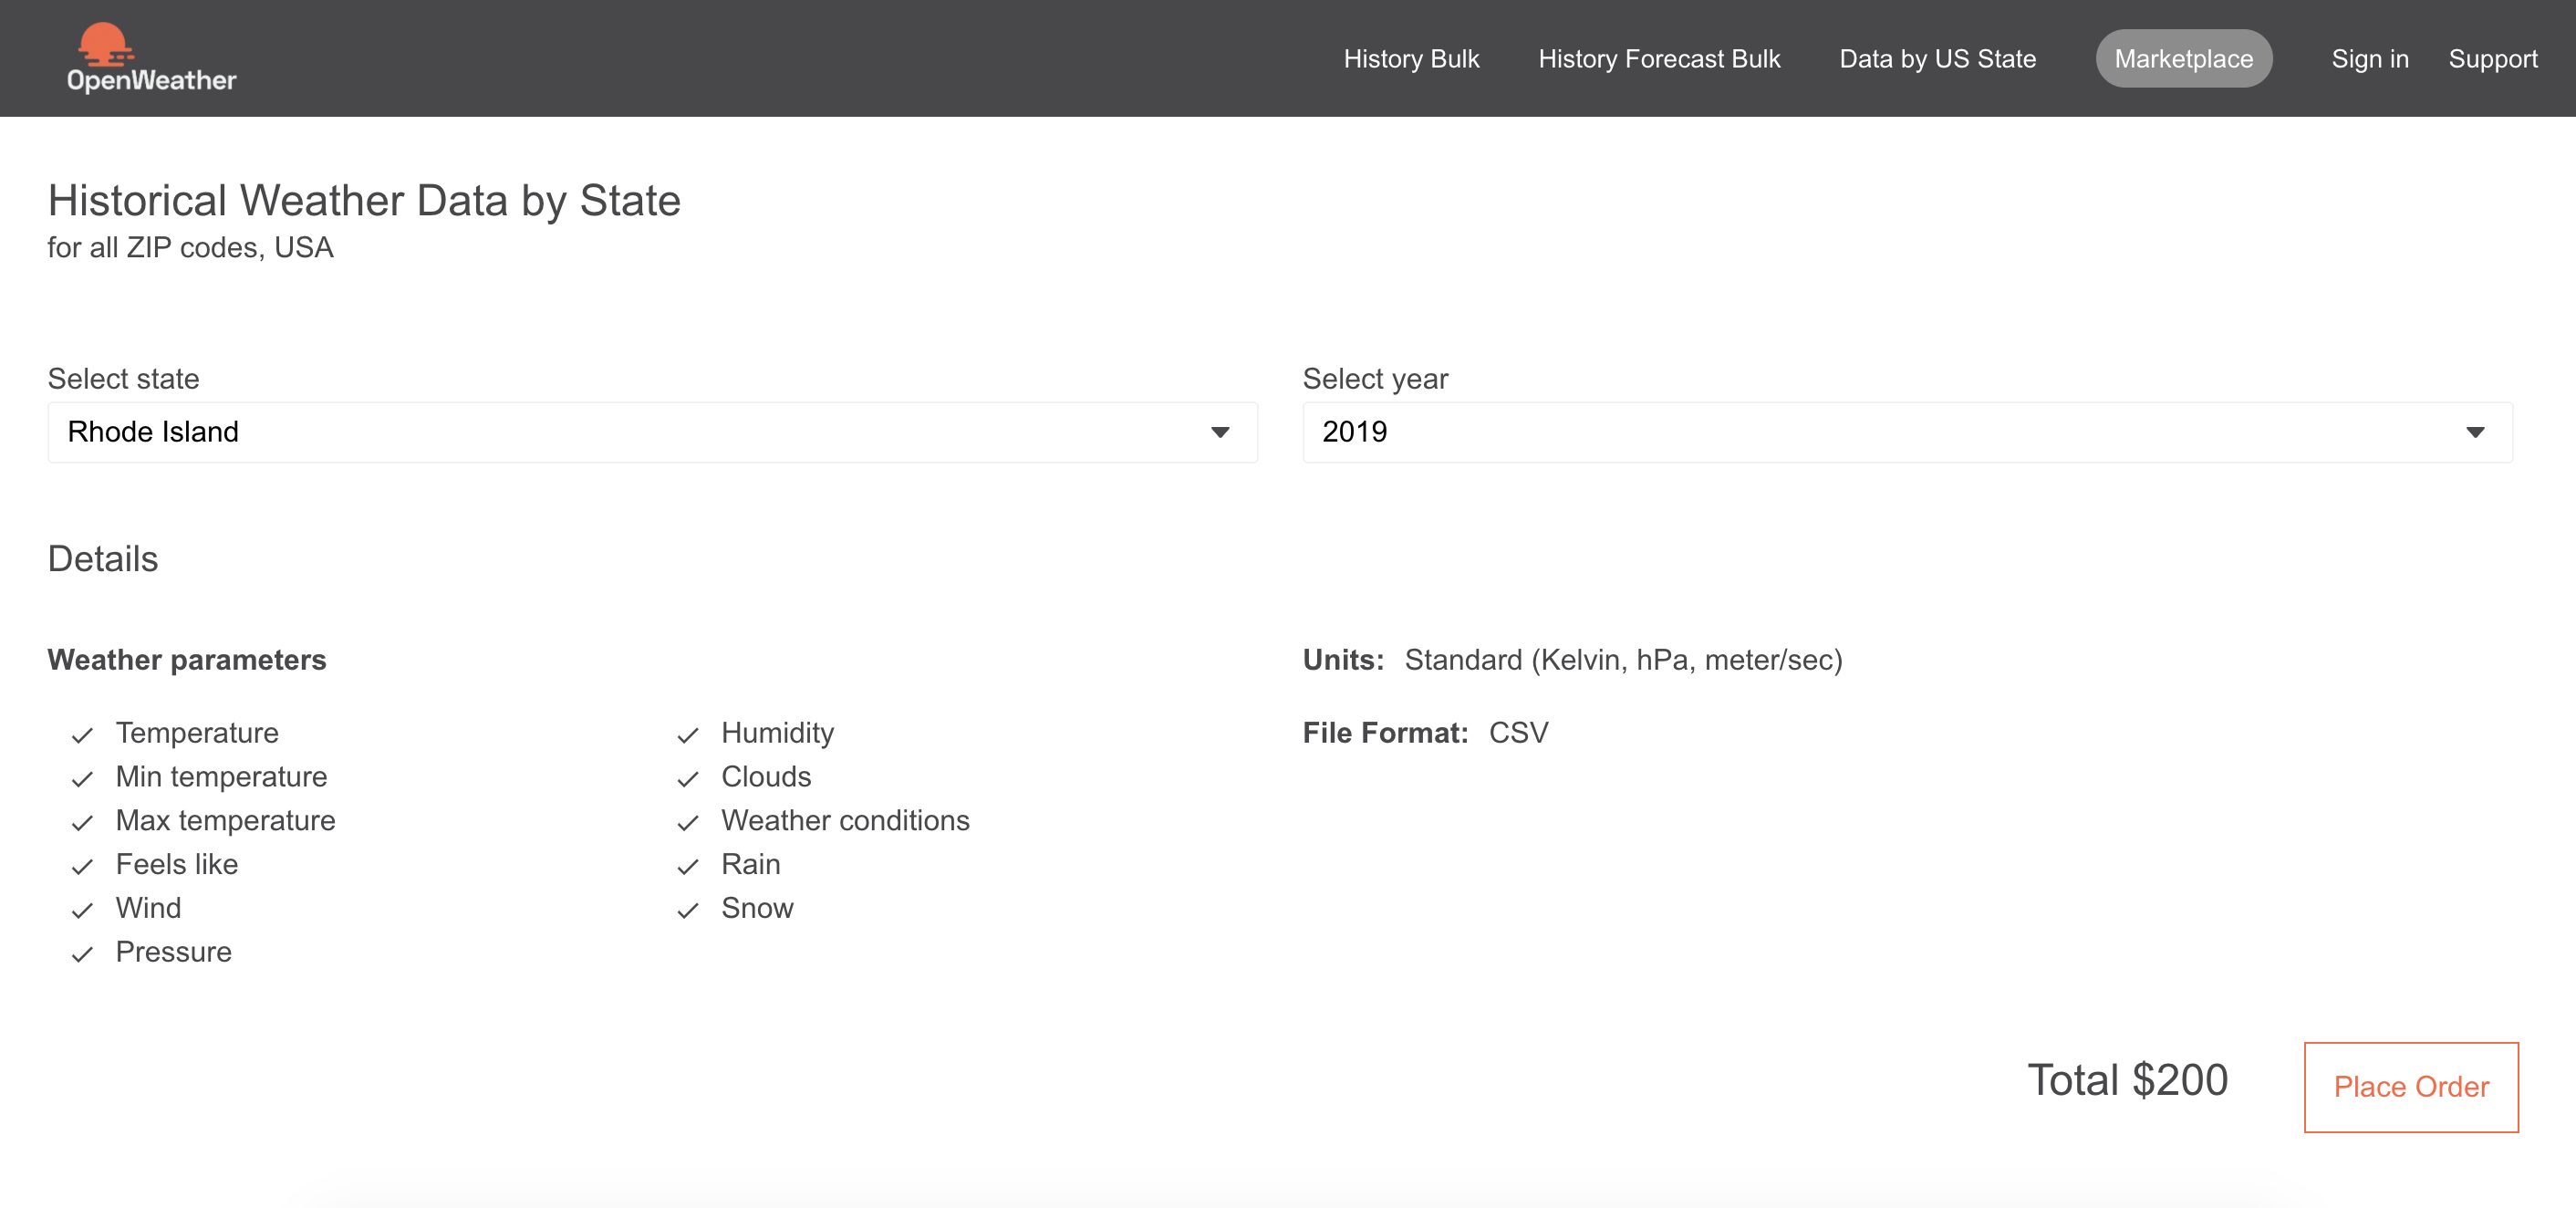Viewport: 2576px width, 1208px height.
Task: Open Data by US State
Action: coord(1937,59)
